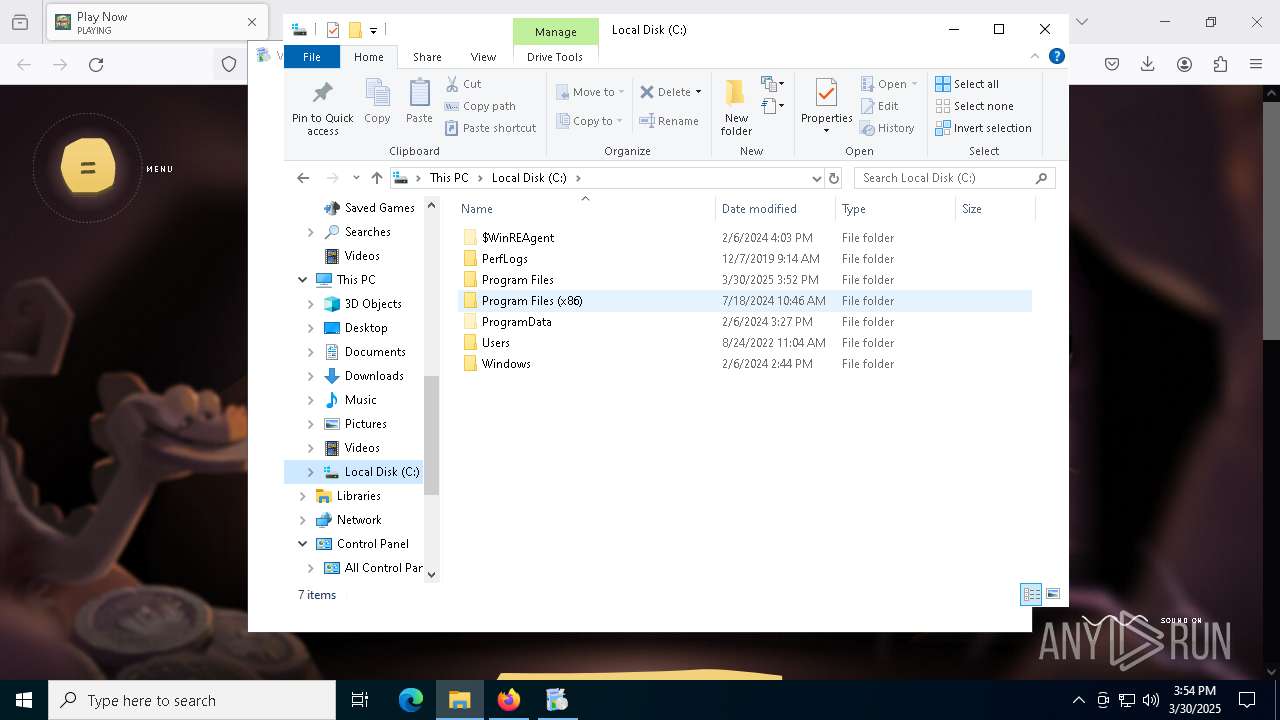The width and height of the screenshot is (1280, 720).
Task: Click Select all in ribbon
Action: (x=967, y=84)
